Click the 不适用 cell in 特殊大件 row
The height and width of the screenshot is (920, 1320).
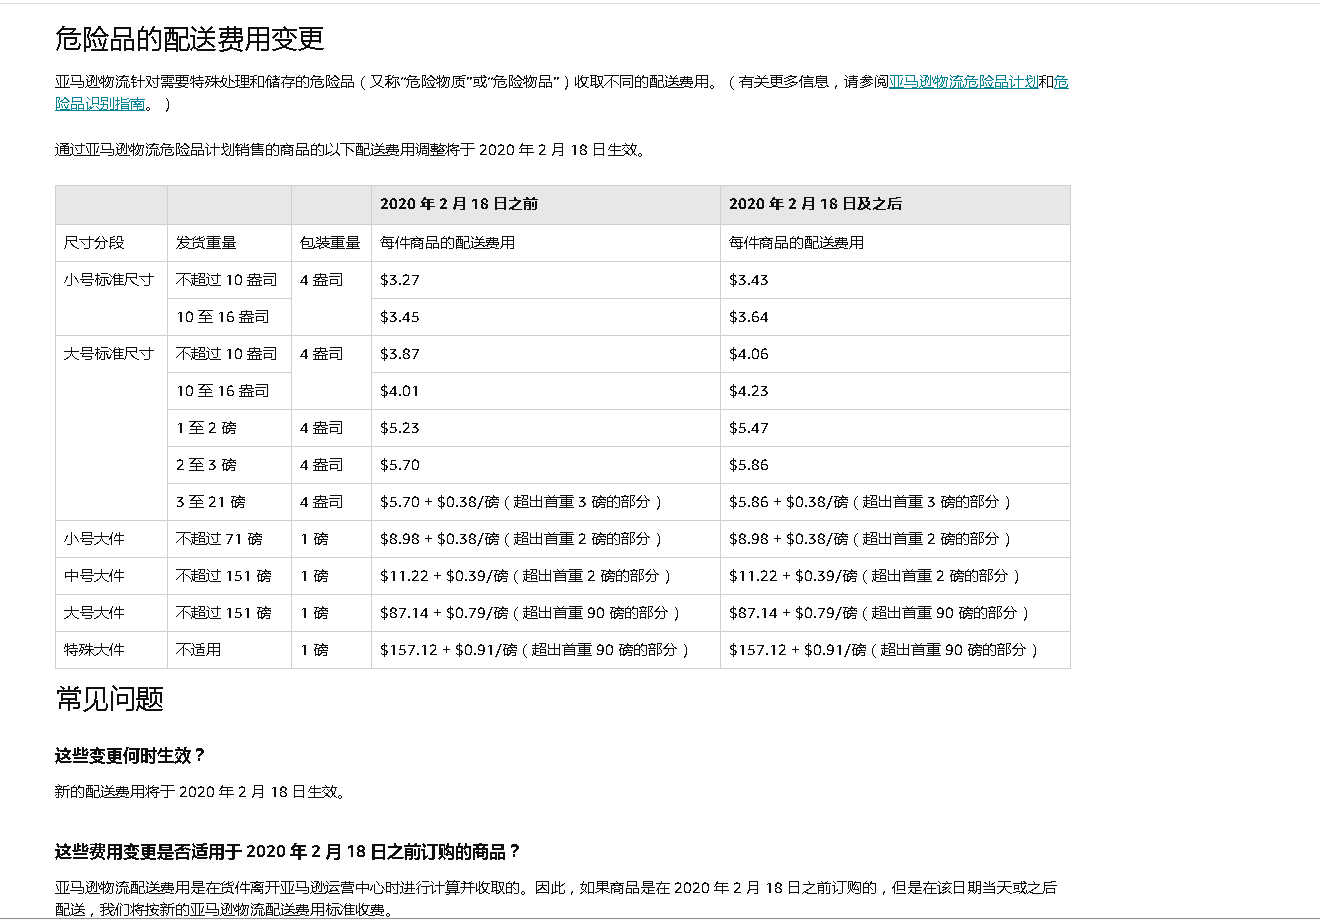pos(229,650)
